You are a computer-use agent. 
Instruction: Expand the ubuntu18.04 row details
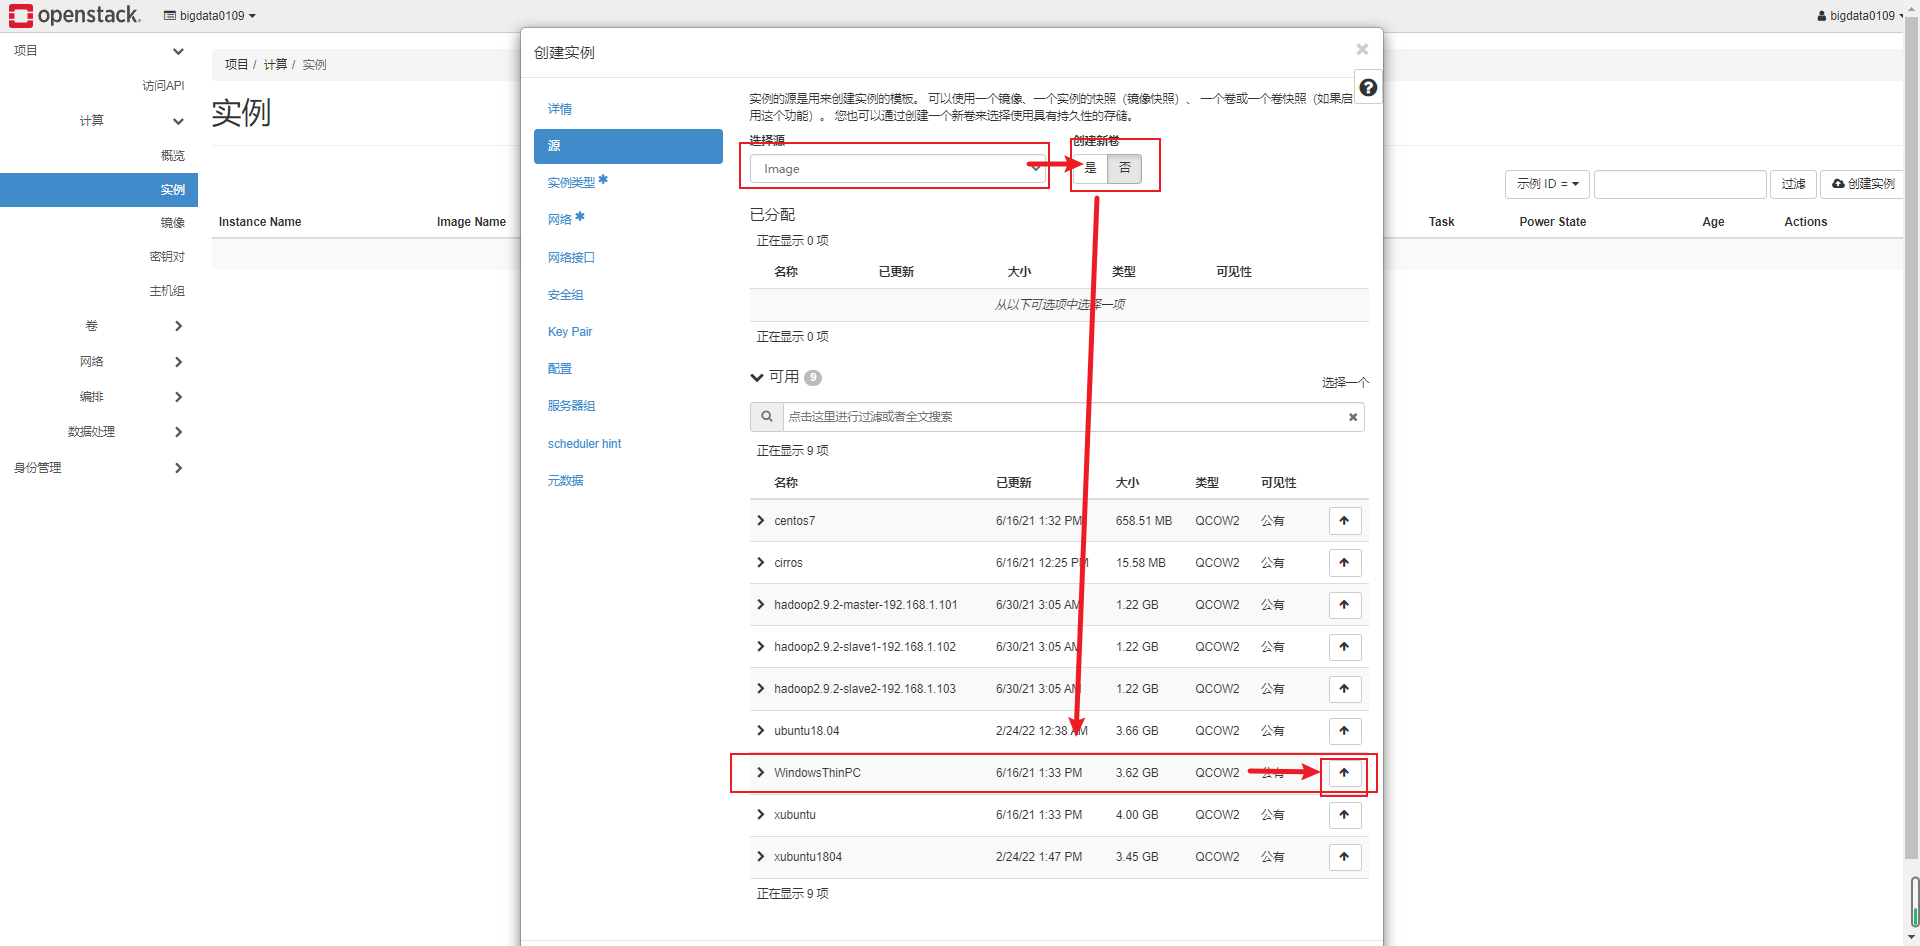(761, 731)
